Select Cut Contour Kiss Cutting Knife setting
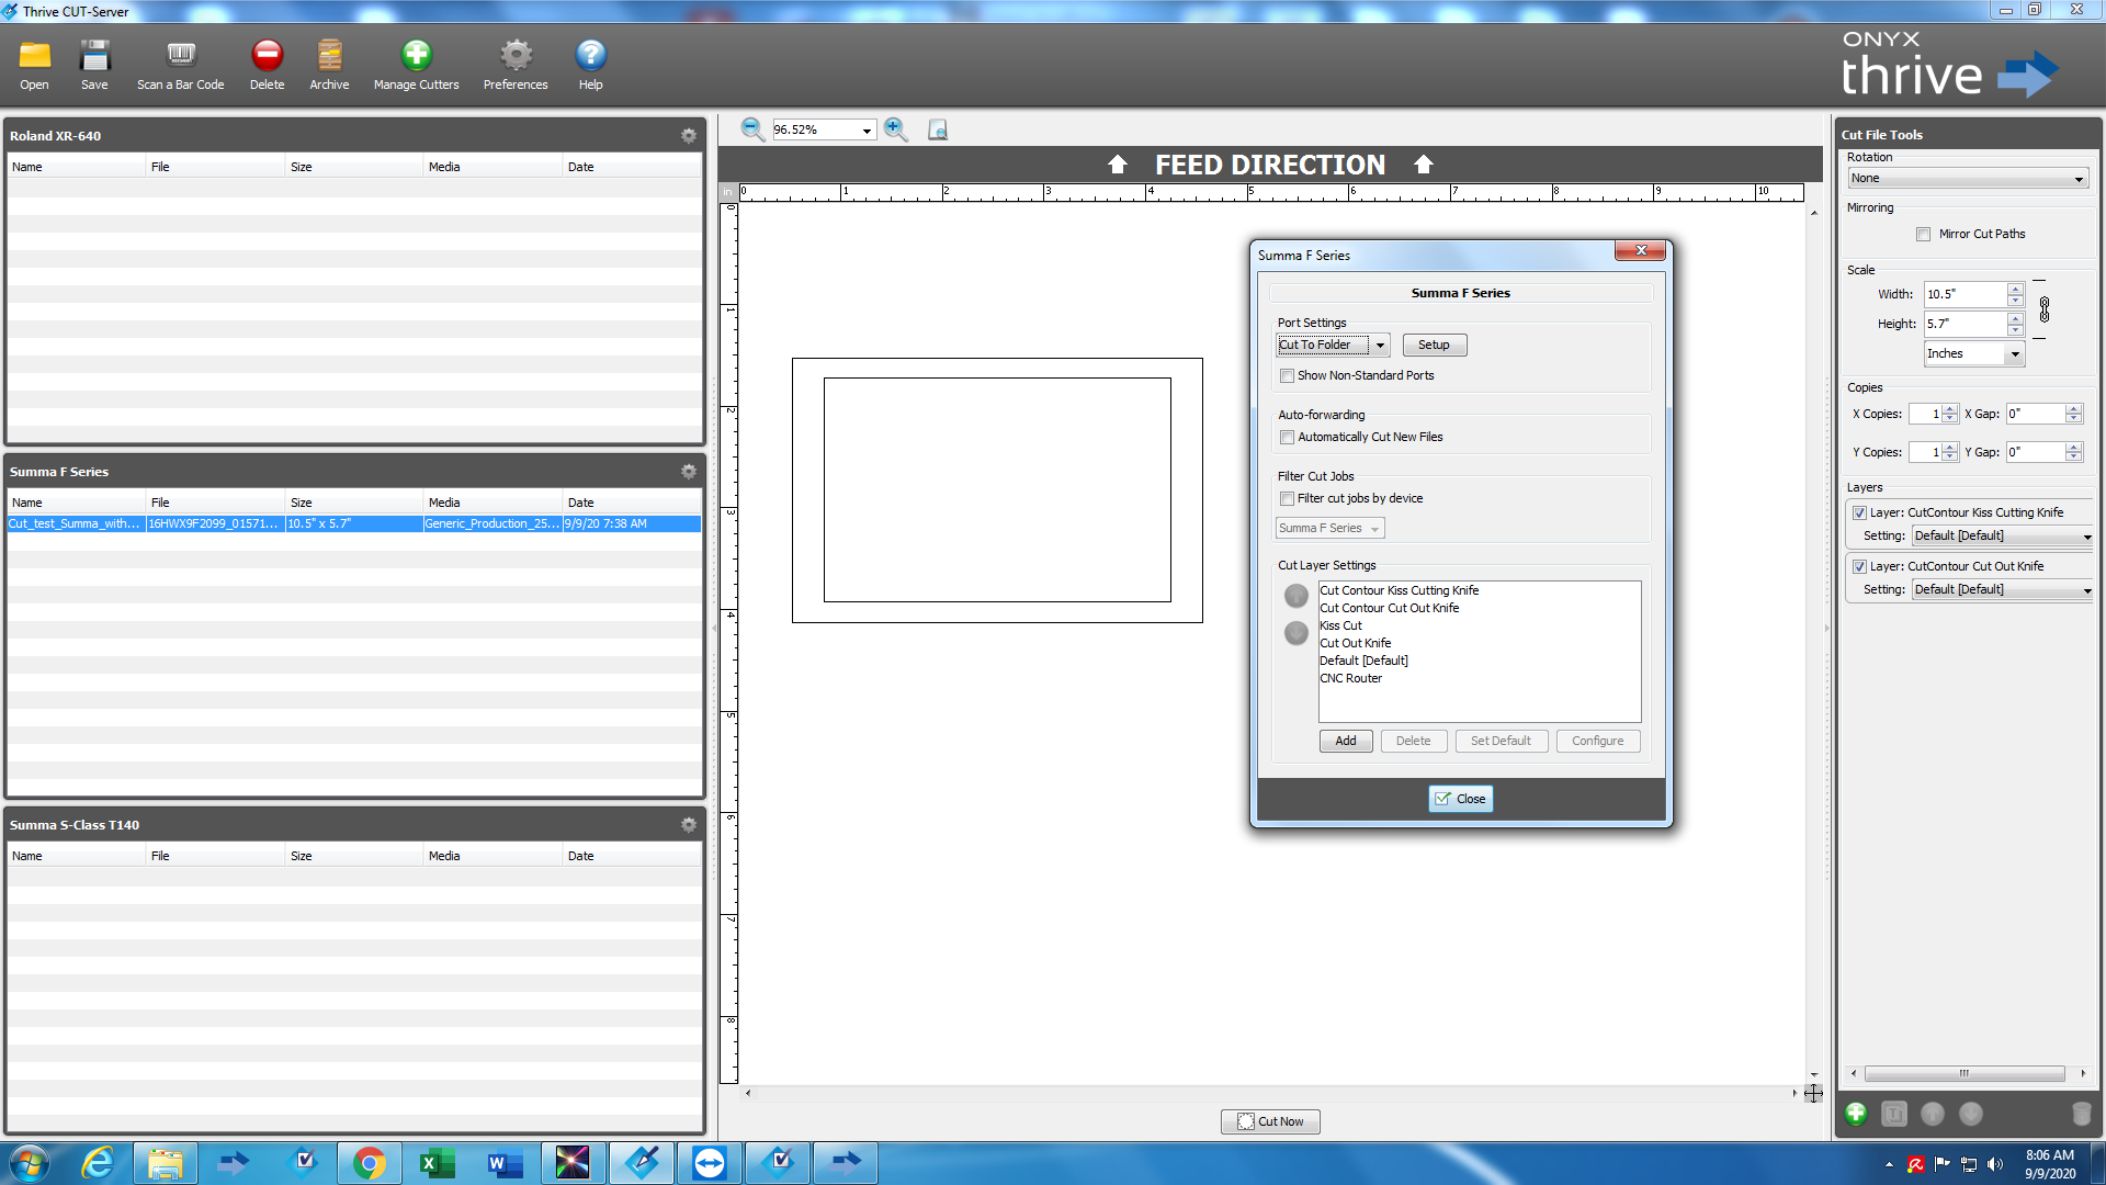 [1398, 591]
